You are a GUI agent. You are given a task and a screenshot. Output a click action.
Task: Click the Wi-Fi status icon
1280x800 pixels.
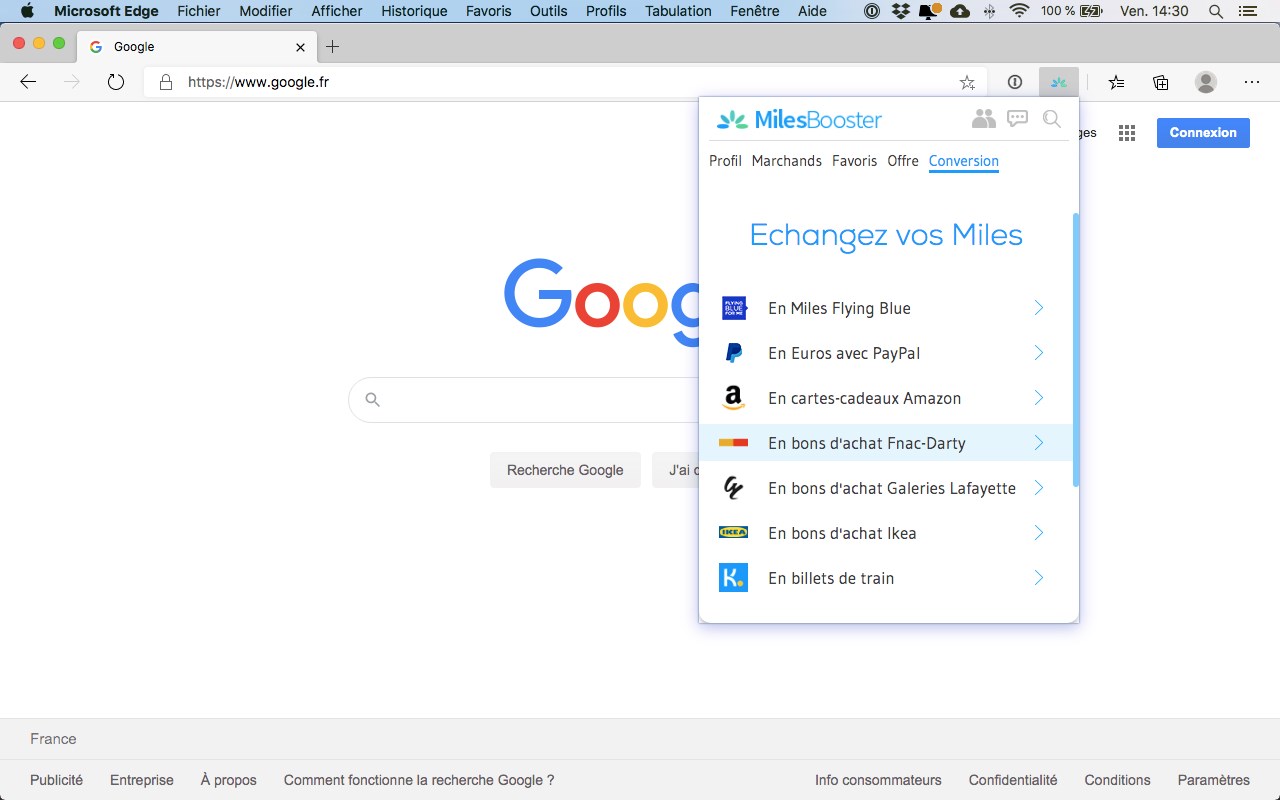tap(1020, 11)
